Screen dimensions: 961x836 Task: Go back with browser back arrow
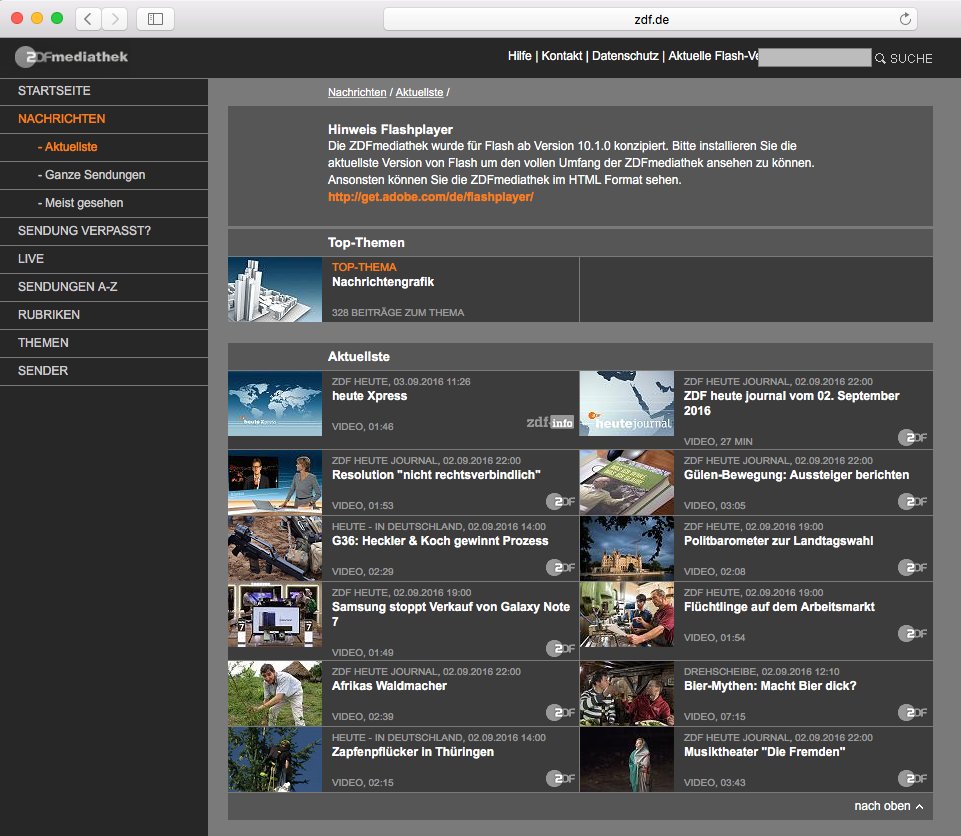[x=88, y=19]
